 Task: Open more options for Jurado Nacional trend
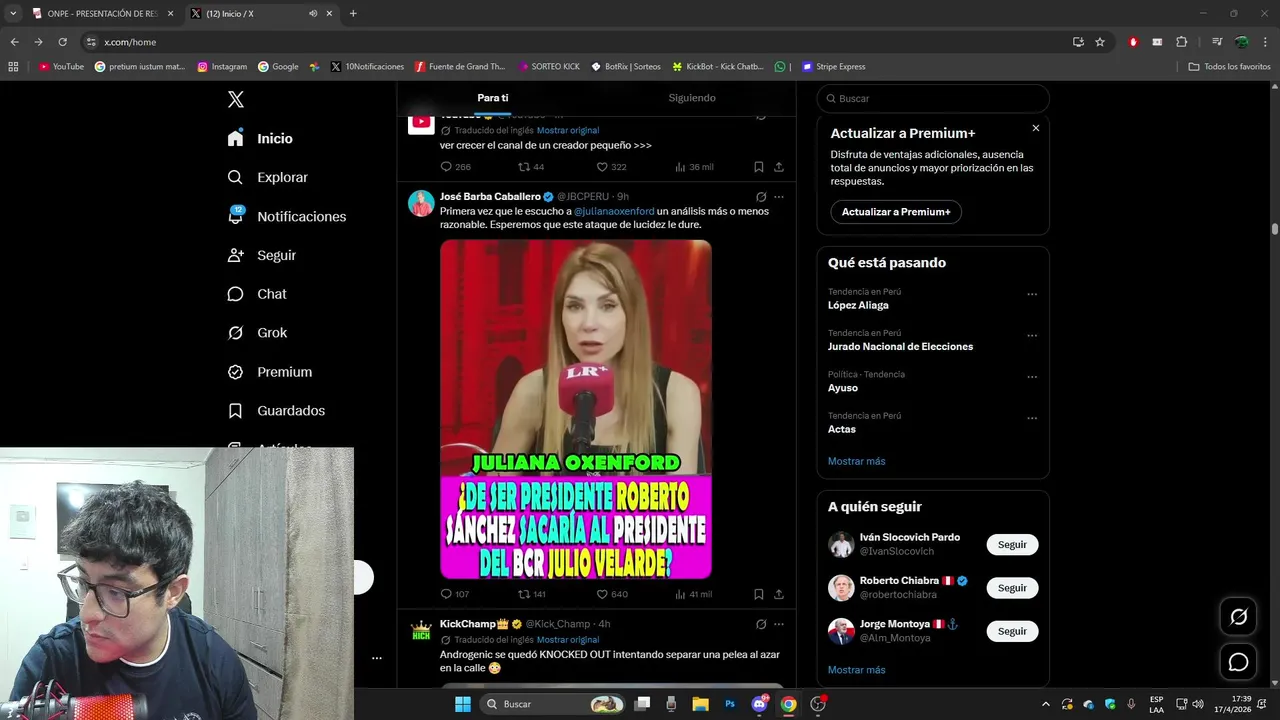1032,335
